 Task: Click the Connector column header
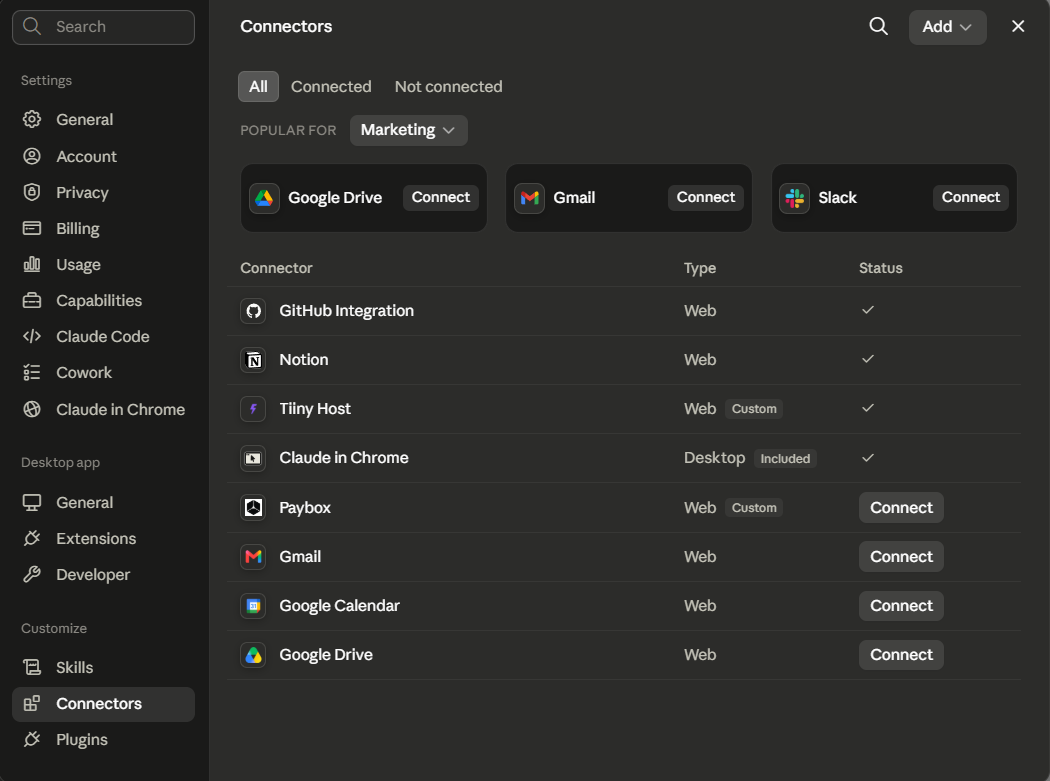pyautogui.click(x=276, y=268)
